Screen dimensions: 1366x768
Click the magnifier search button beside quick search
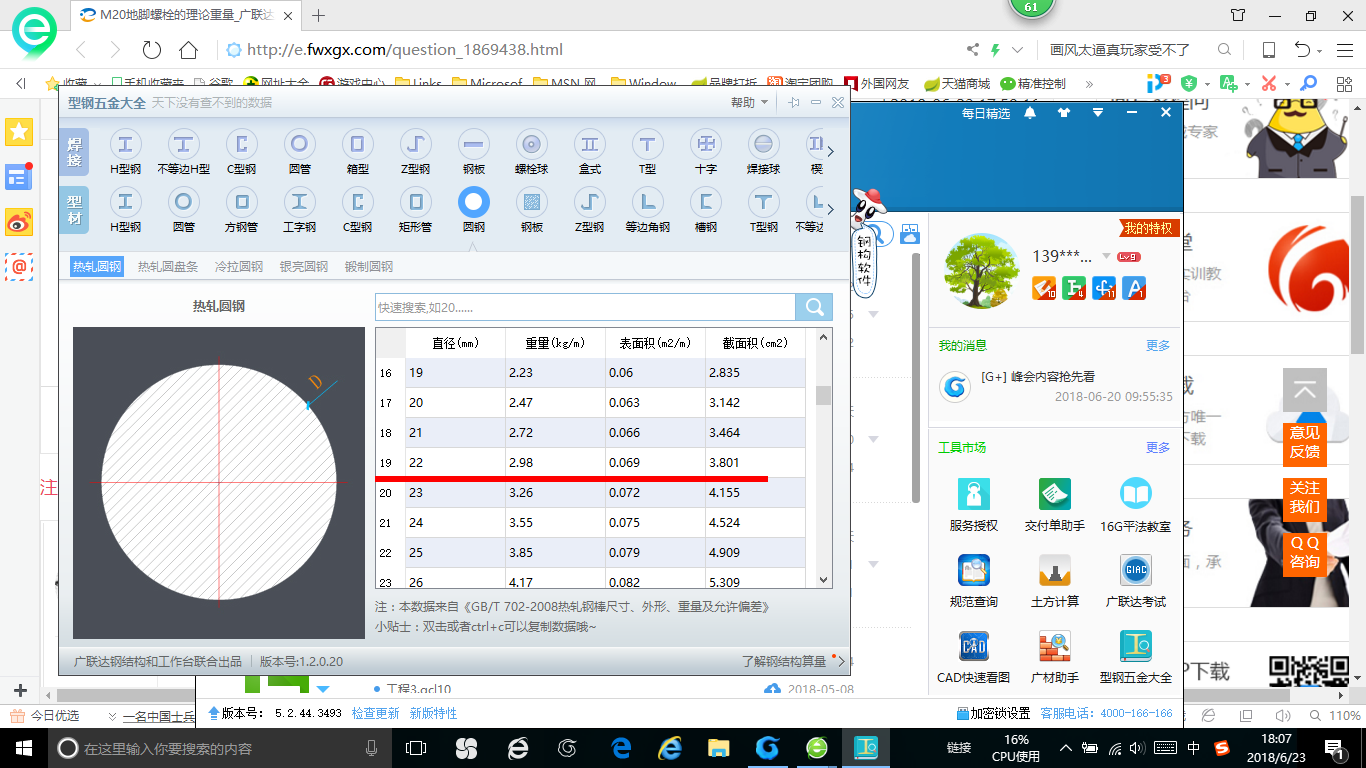814,307
